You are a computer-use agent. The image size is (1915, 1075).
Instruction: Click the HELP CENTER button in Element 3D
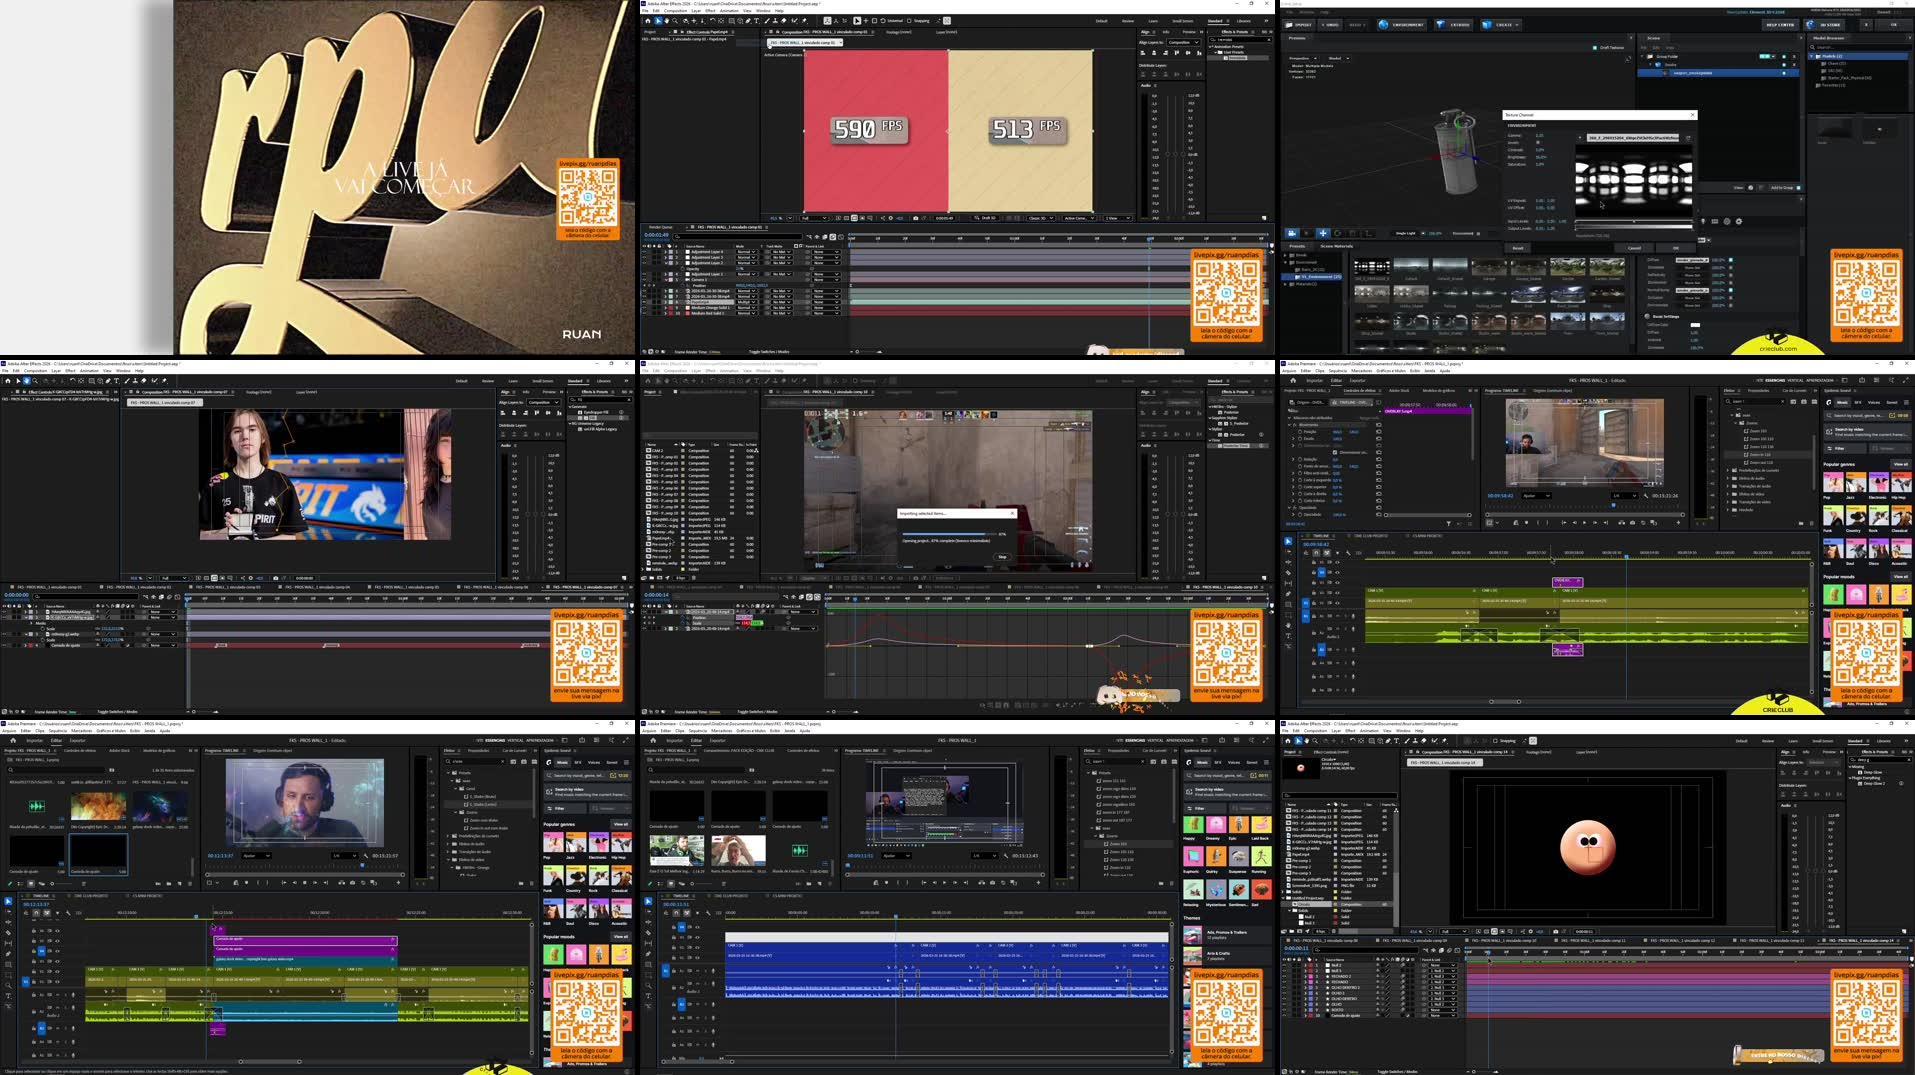click(x=1781, y=25)
